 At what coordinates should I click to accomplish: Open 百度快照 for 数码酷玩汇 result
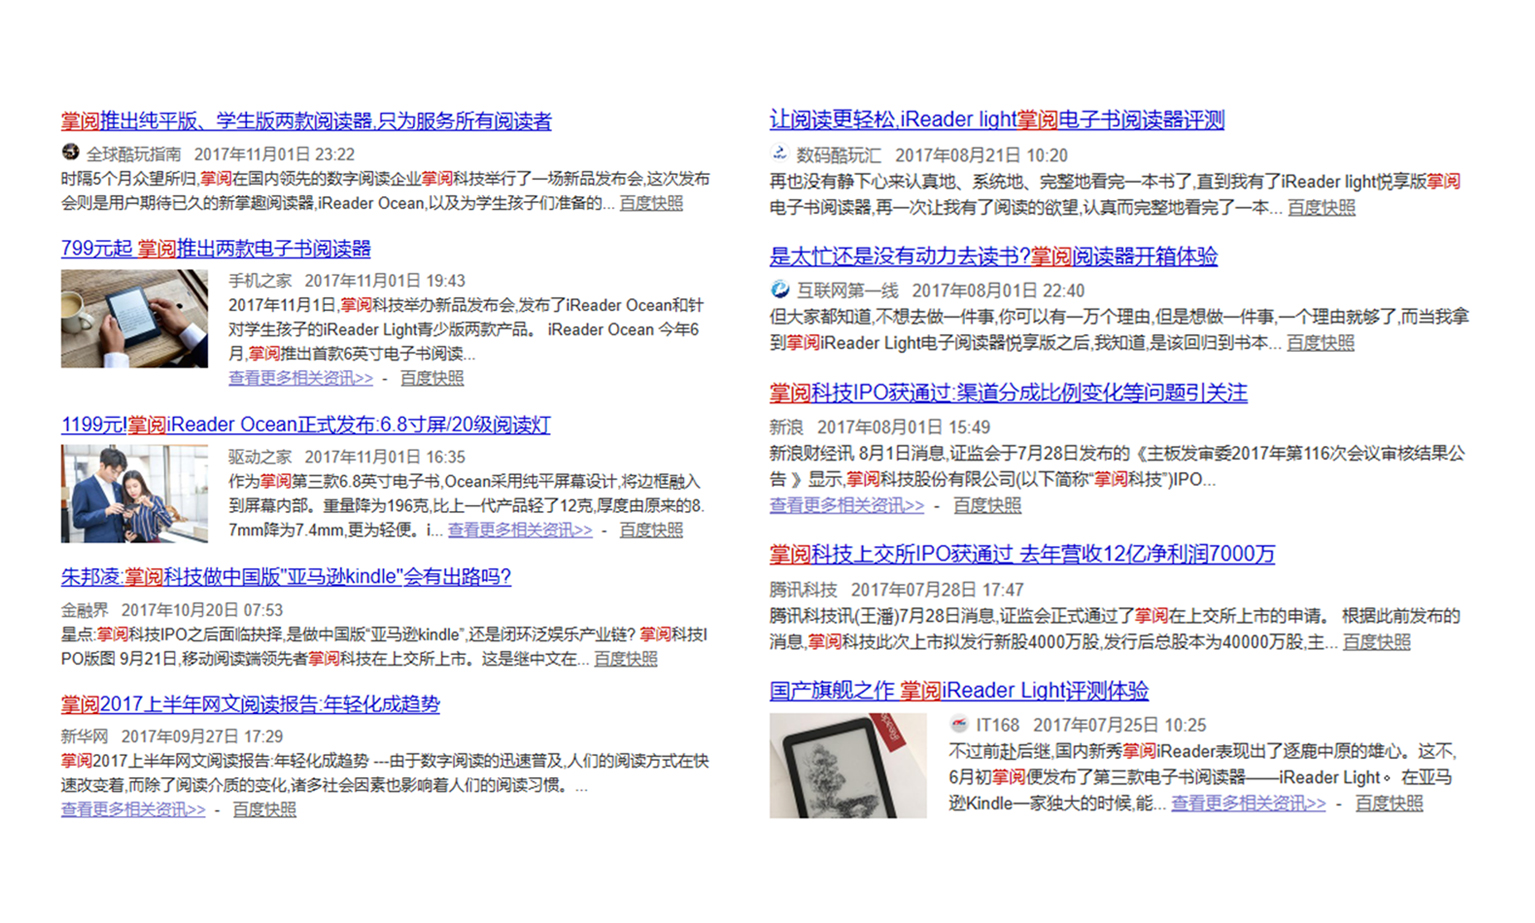coord(1321,207)
